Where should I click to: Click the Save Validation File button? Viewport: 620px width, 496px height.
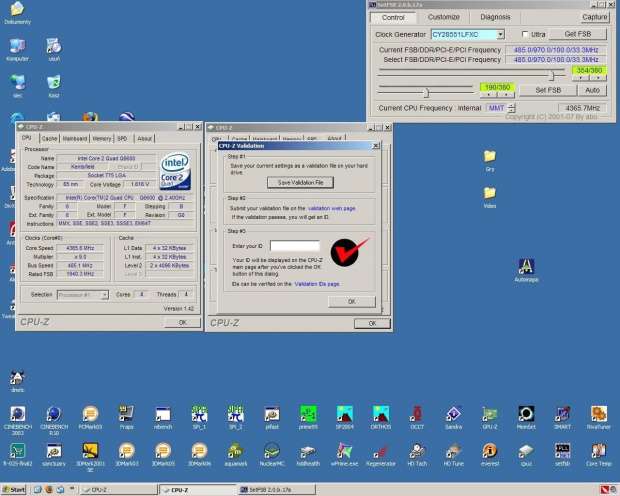[x=300, y=182]
